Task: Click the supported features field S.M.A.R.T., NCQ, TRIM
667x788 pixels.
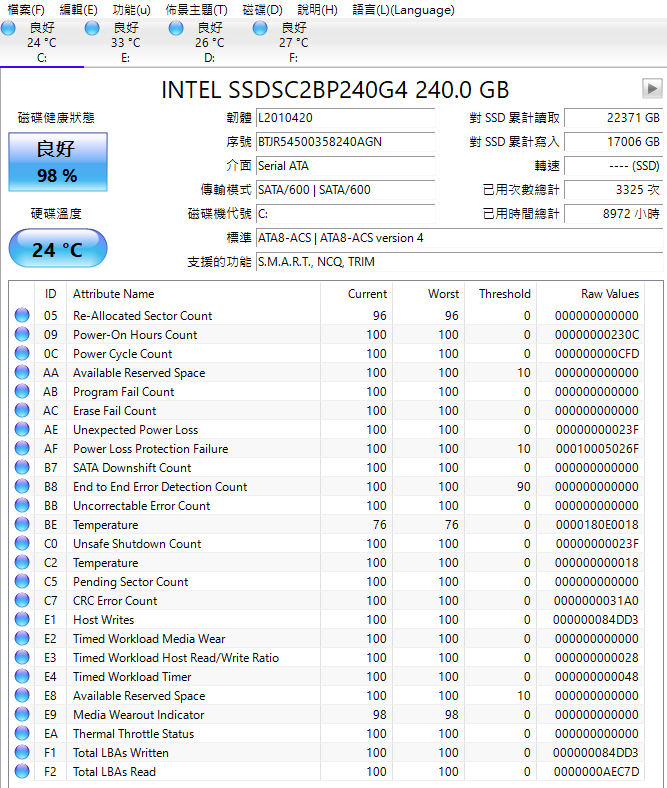Action: pos(459,262)
